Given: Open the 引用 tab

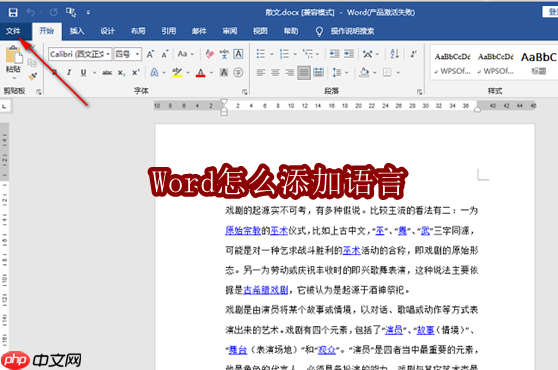Looking at the screenshot, I should click(x=169, y=31).
